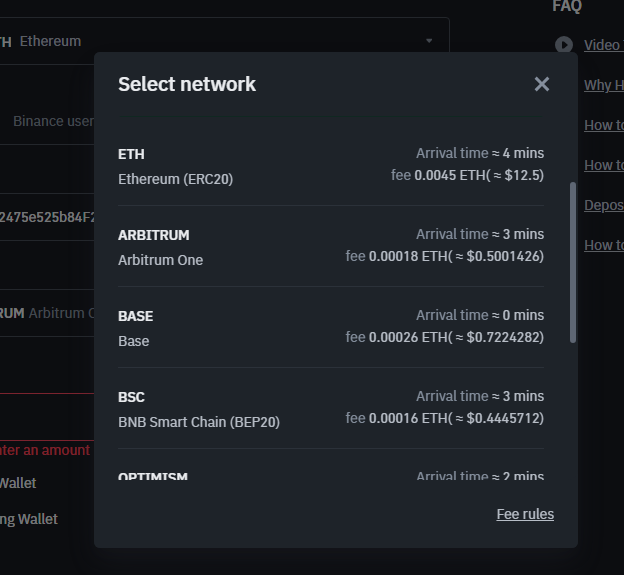Open the Video FAQ link

pyautogui.click(x=604, y=45)
